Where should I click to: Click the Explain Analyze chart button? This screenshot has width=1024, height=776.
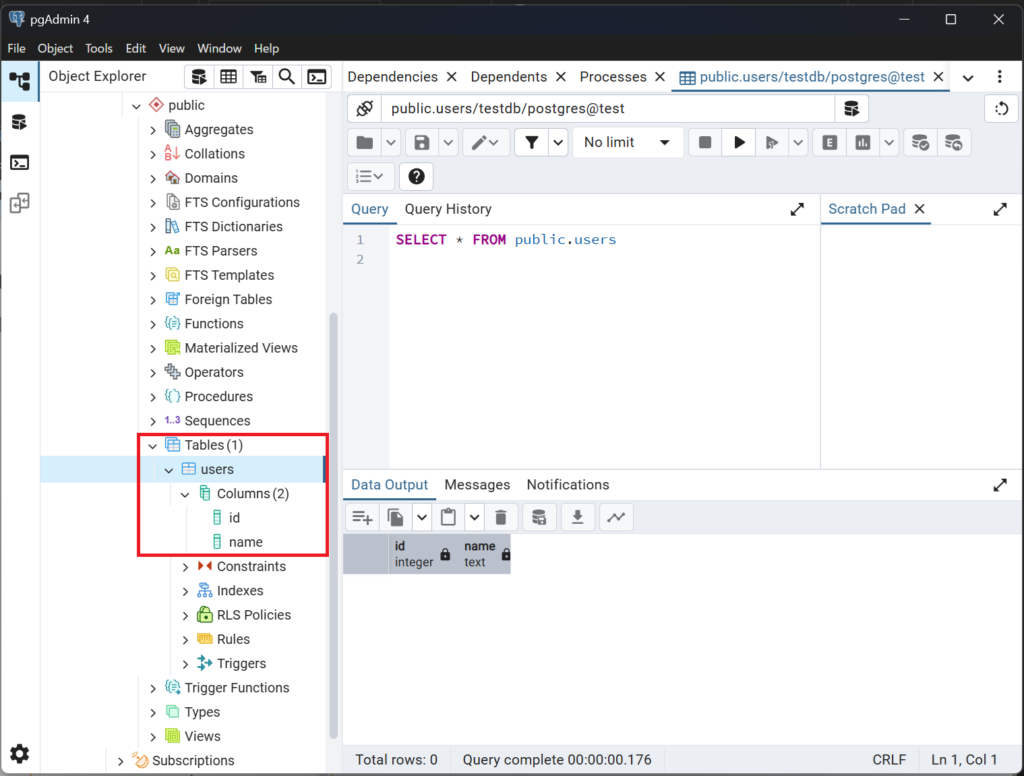863,142
